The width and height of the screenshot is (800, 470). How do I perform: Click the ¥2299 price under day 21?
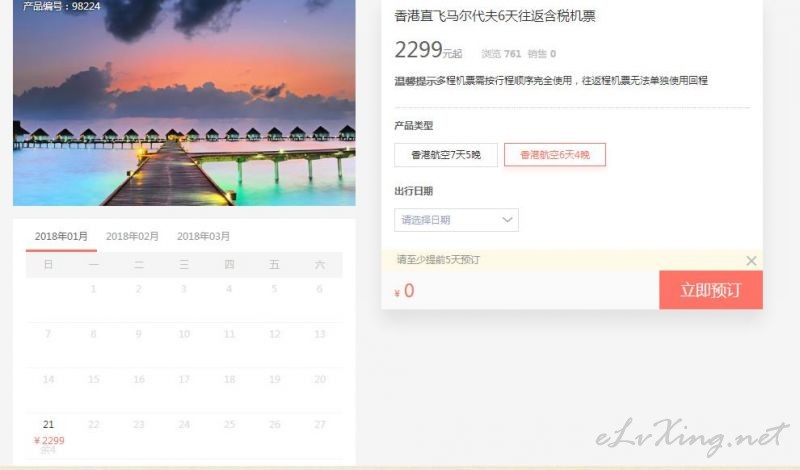[x=49, y=440]
